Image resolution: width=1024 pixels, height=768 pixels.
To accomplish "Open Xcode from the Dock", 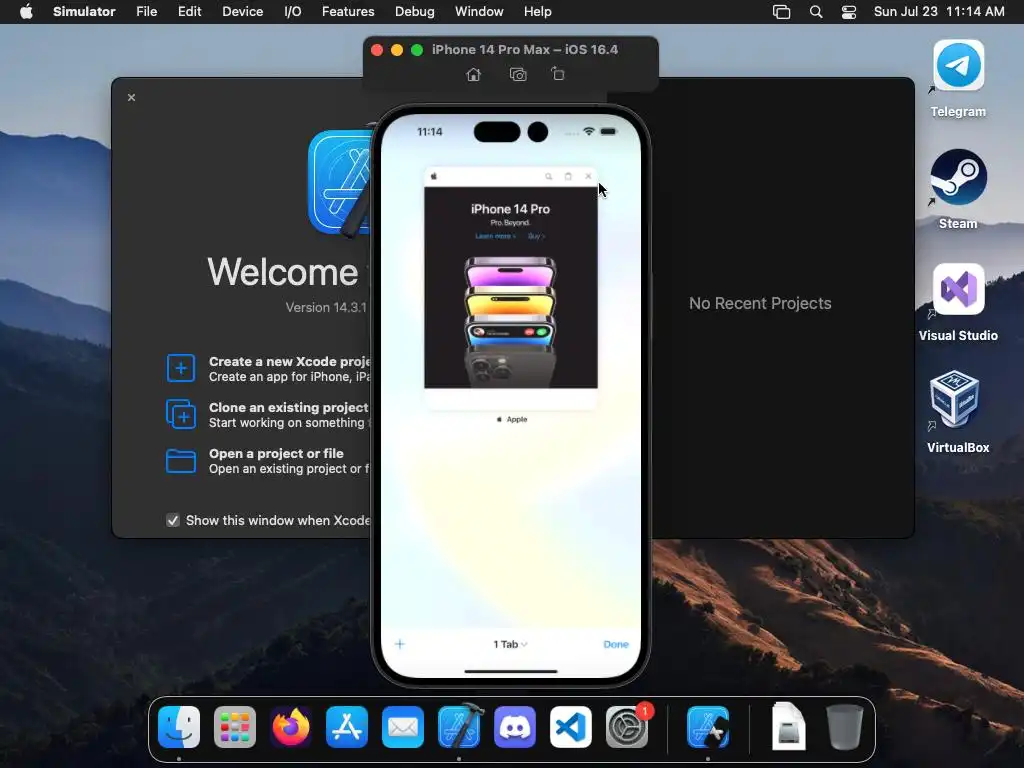I will pos(460,726).
